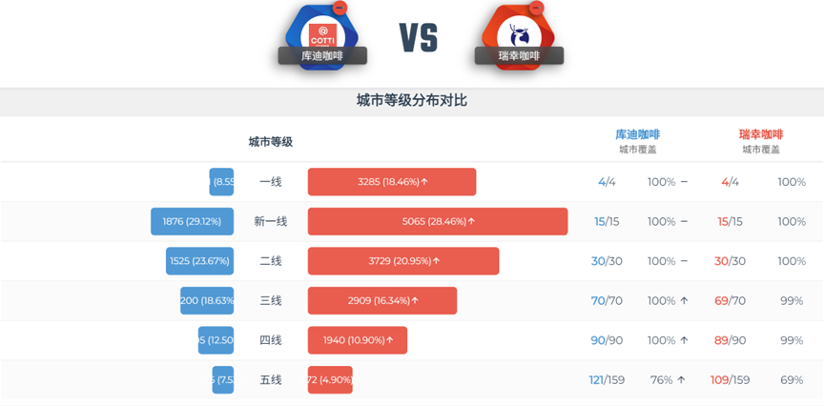Remove 瑞幸咖啡 with its red minus button
This screenshot has height=406, width=824.
pos(536,8)
